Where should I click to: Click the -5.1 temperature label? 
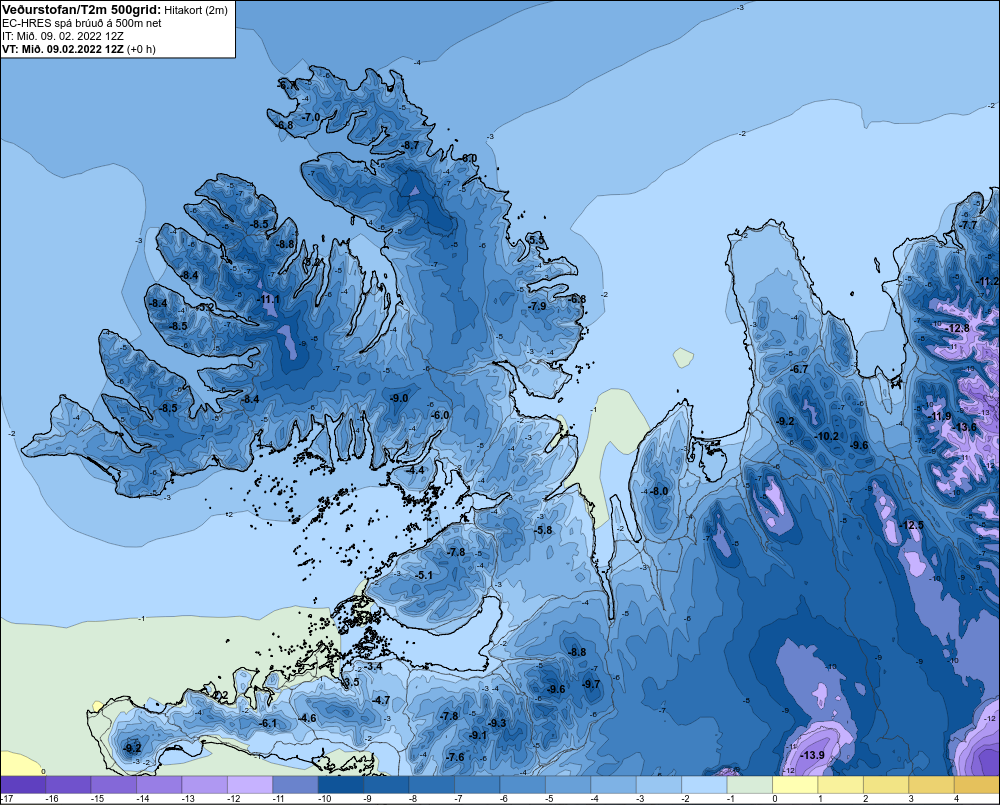(423, 575)
